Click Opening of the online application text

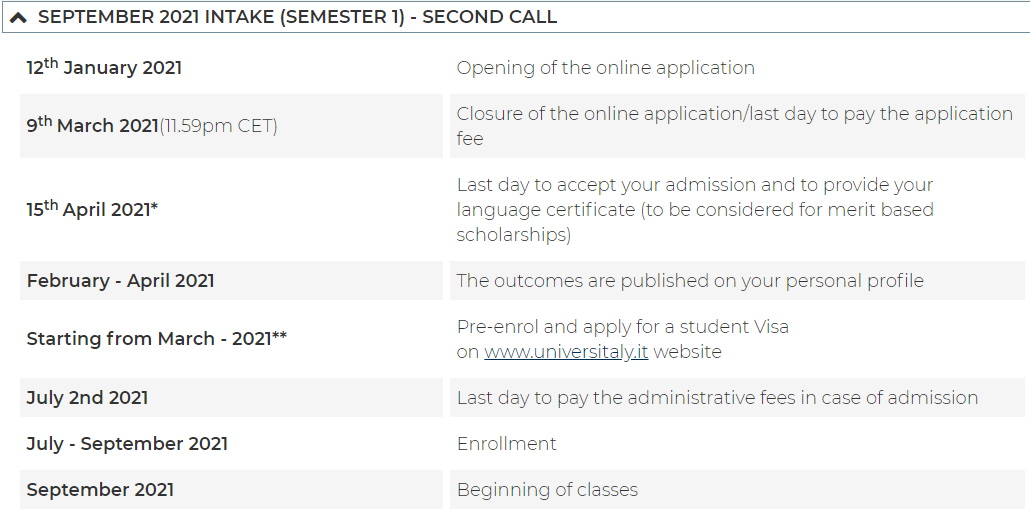click(605, 68)
